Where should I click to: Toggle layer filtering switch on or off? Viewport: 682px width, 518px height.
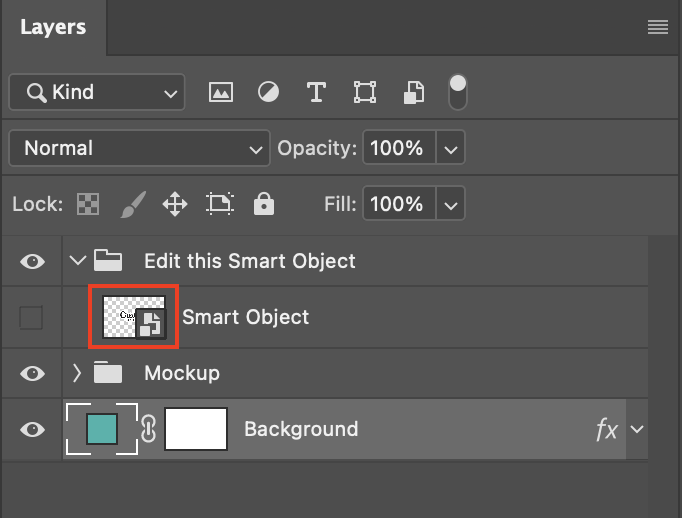click(458, 92)
